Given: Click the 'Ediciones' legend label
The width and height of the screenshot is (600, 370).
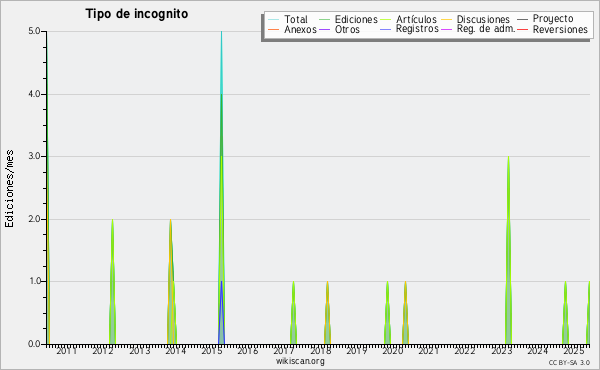Looking at the screenshot, I should pos(356,19).
